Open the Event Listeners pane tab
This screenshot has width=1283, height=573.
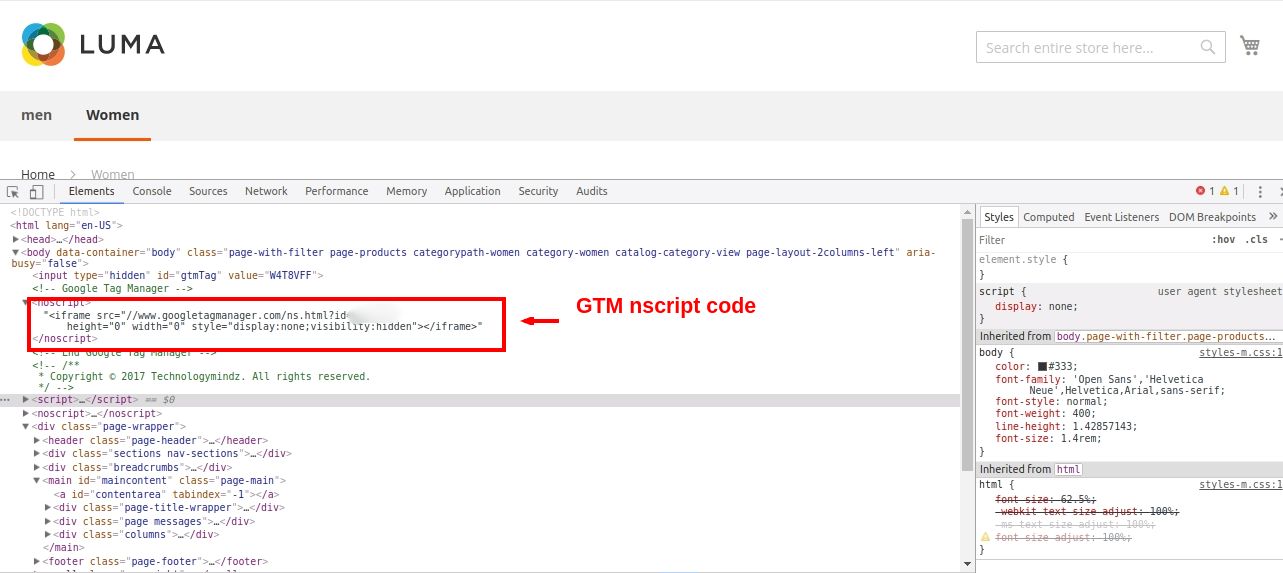1121,217
